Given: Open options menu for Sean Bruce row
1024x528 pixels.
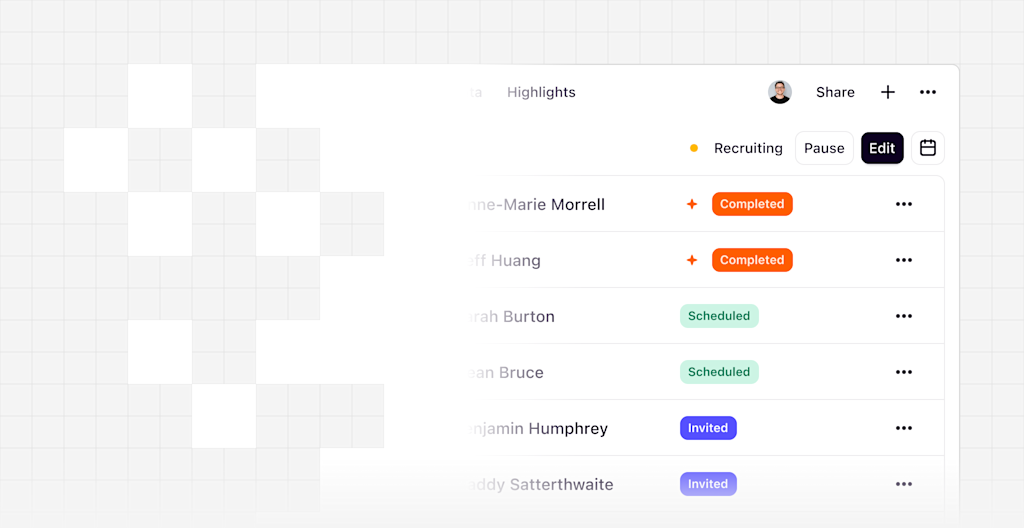Looking at the screenshot, I should [904, 372].
